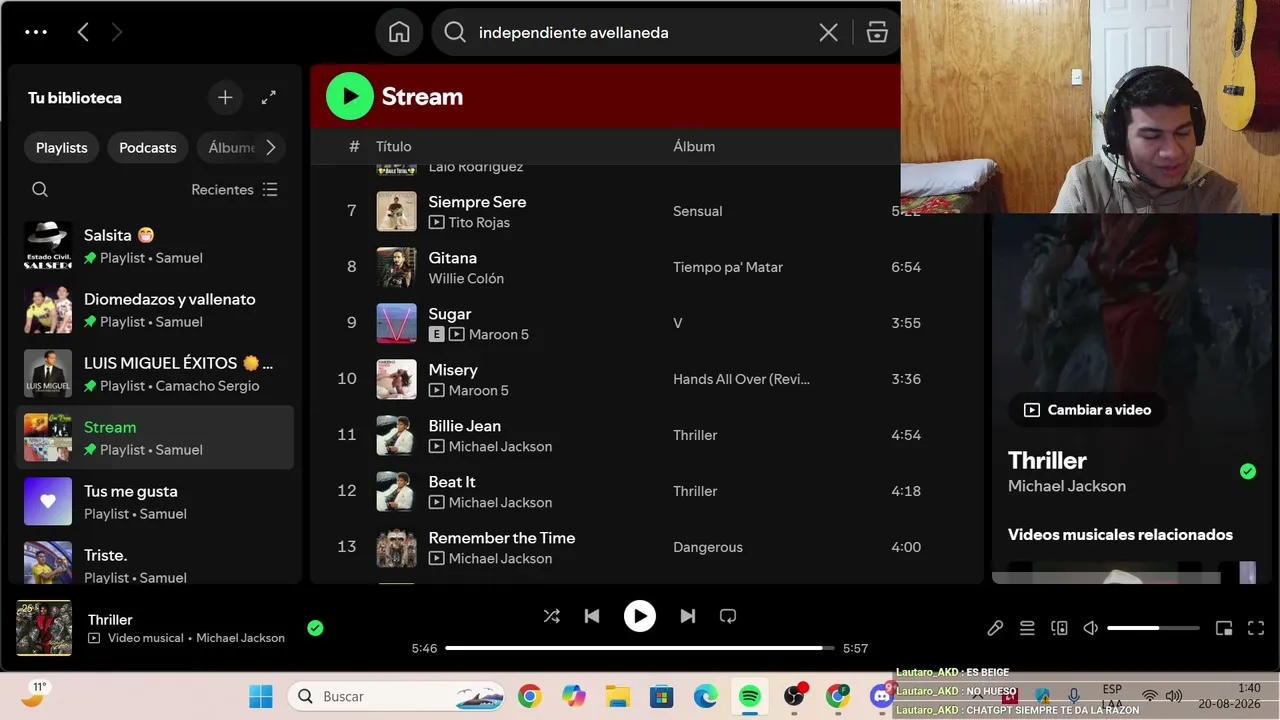Open the Dangerous album link
The width and height of the screenshot is (1280, 720).
pos(708,547)
